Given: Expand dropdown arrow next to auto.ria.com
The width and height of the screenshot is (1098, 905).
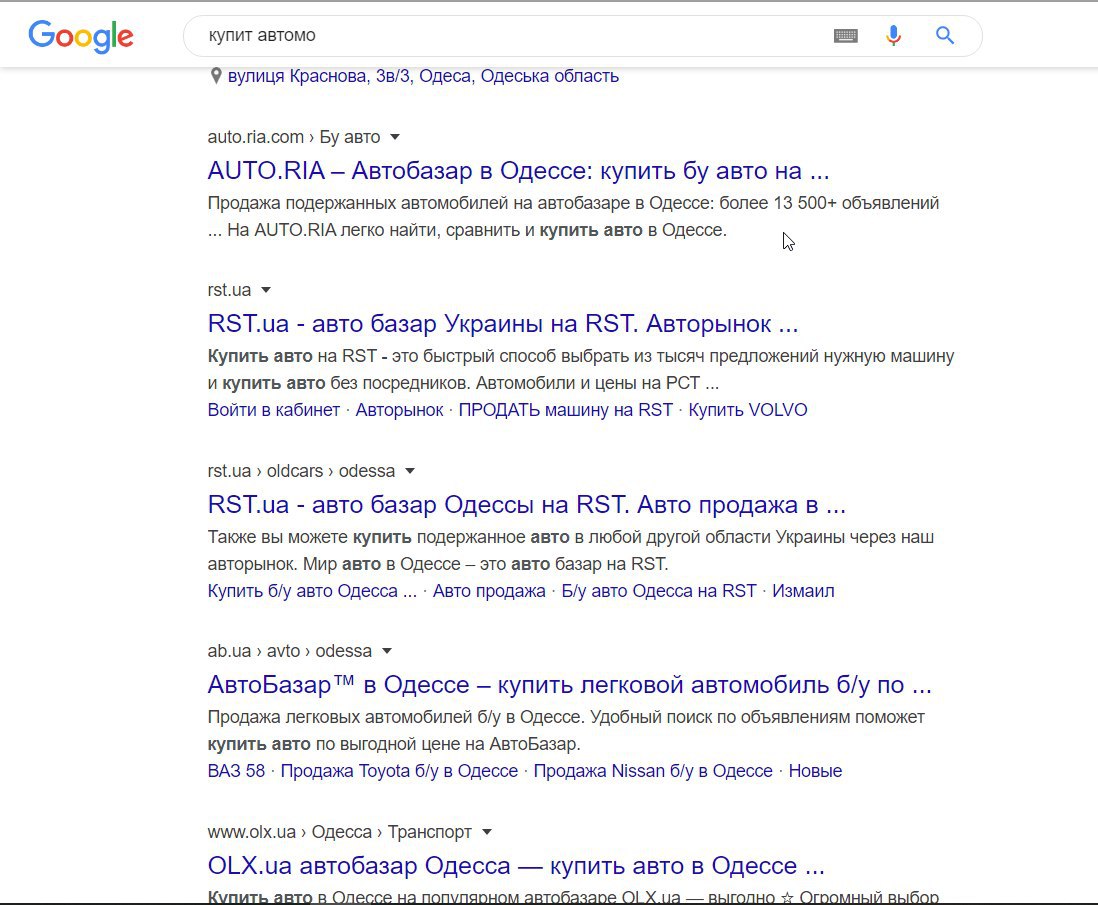Looking at the screenshot, I should pyautogui.click(x=395, y=137).
